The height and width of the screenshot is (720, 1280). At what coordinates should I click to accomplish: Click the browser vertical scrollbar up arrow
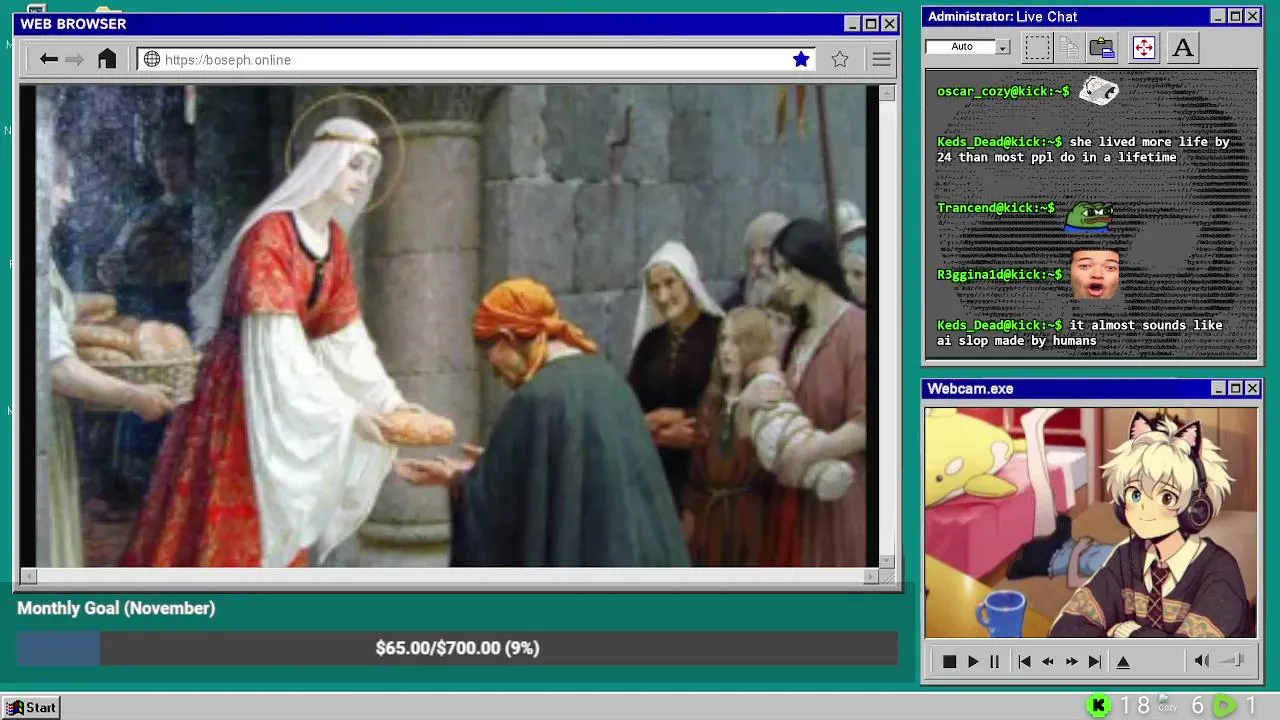click(x=886, y=93)
